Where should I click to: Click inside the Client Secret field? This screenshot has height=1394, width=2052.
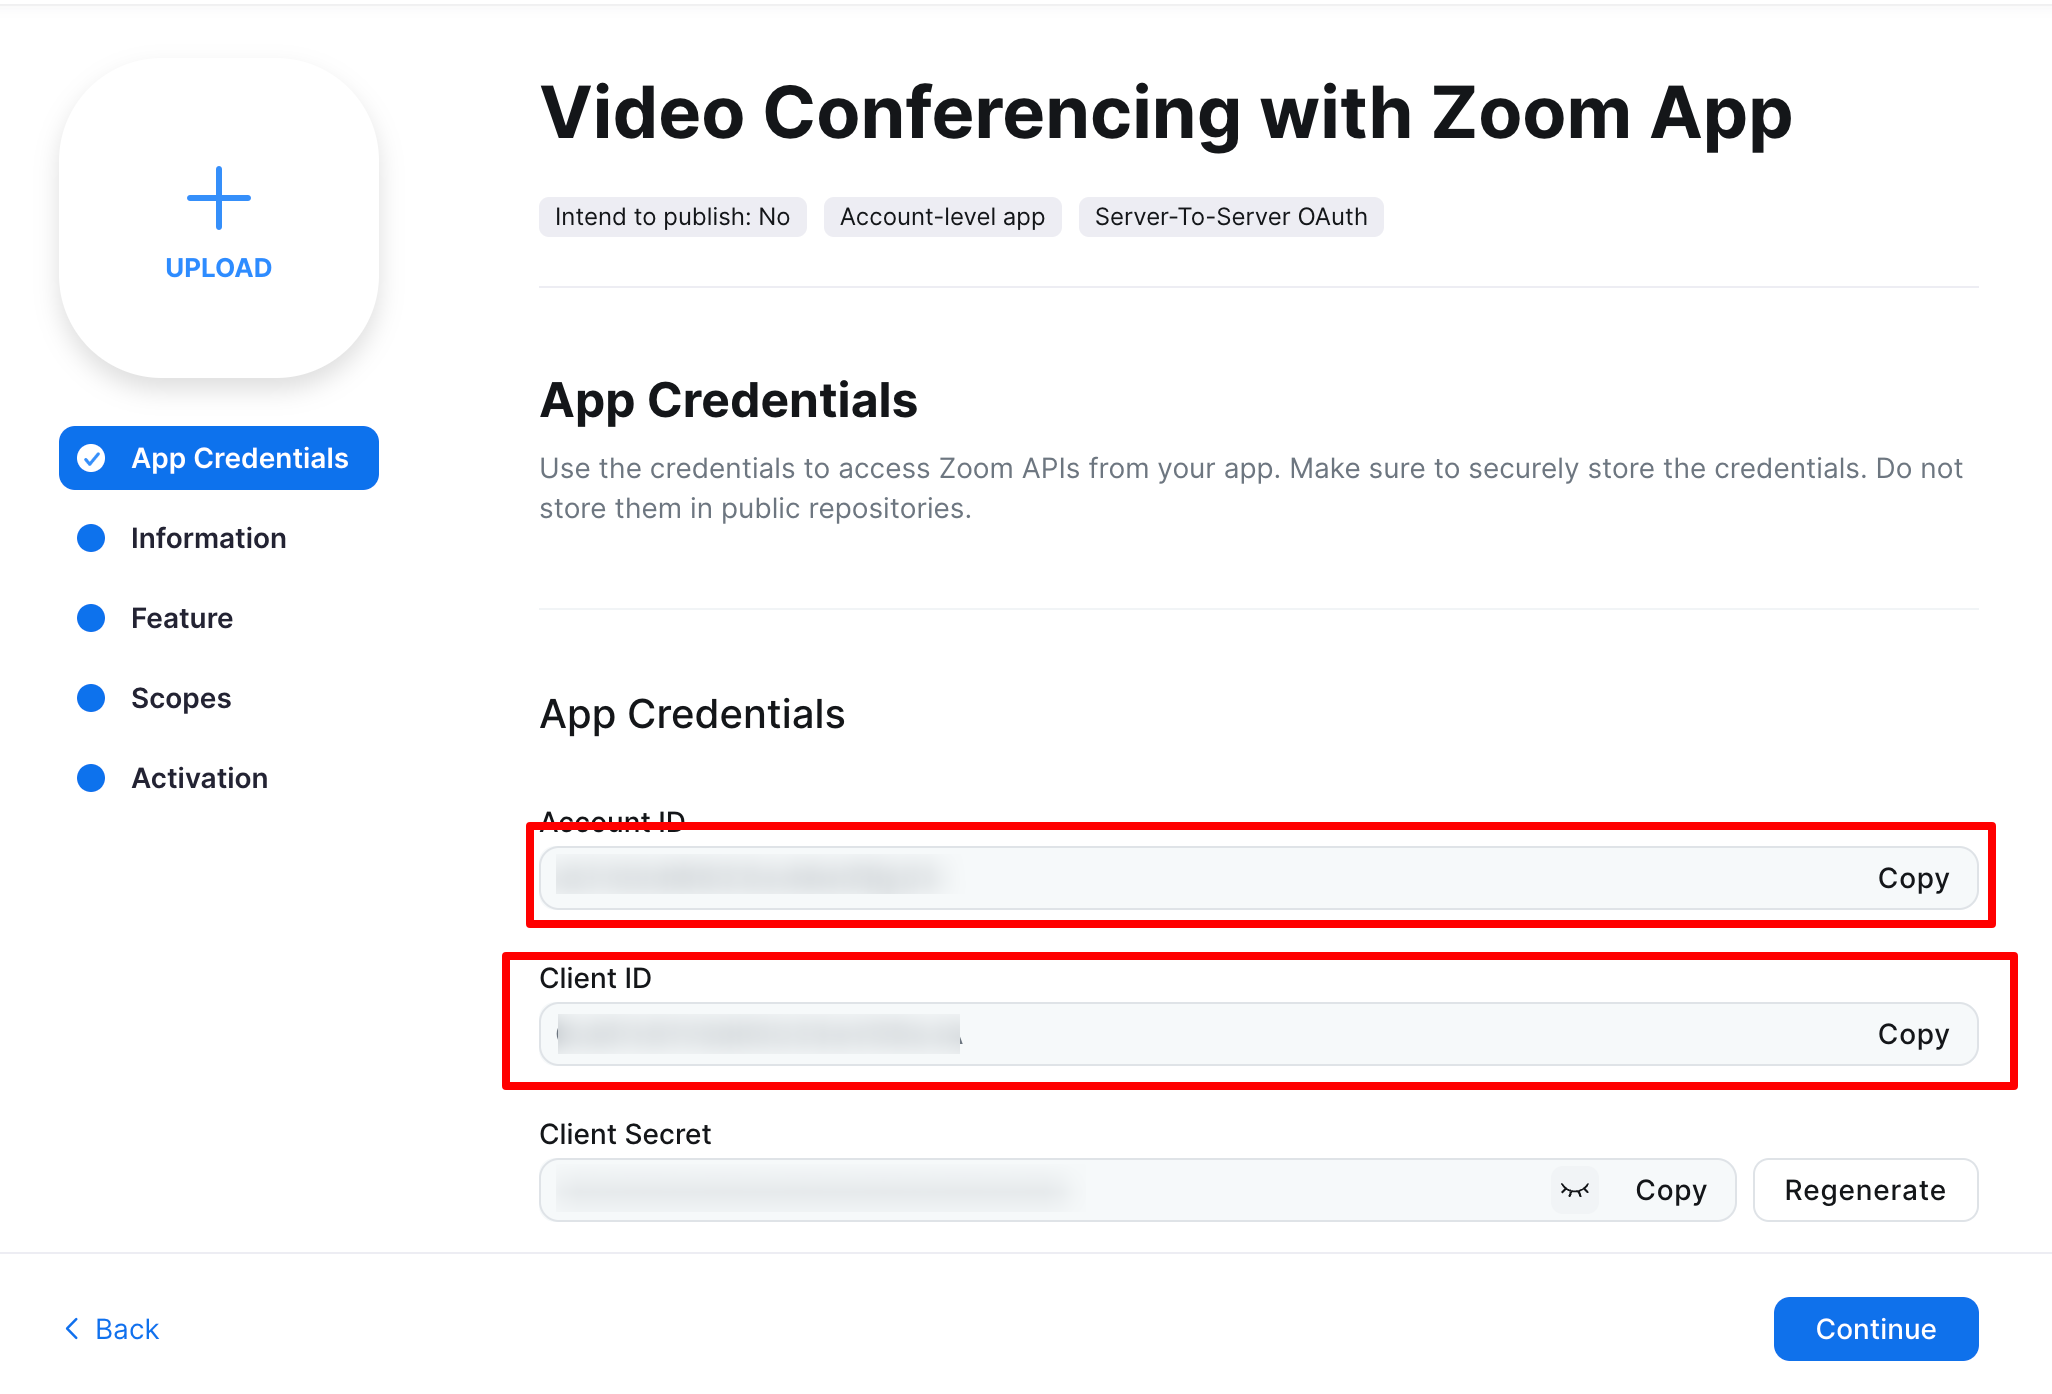coord(1040,1190)
